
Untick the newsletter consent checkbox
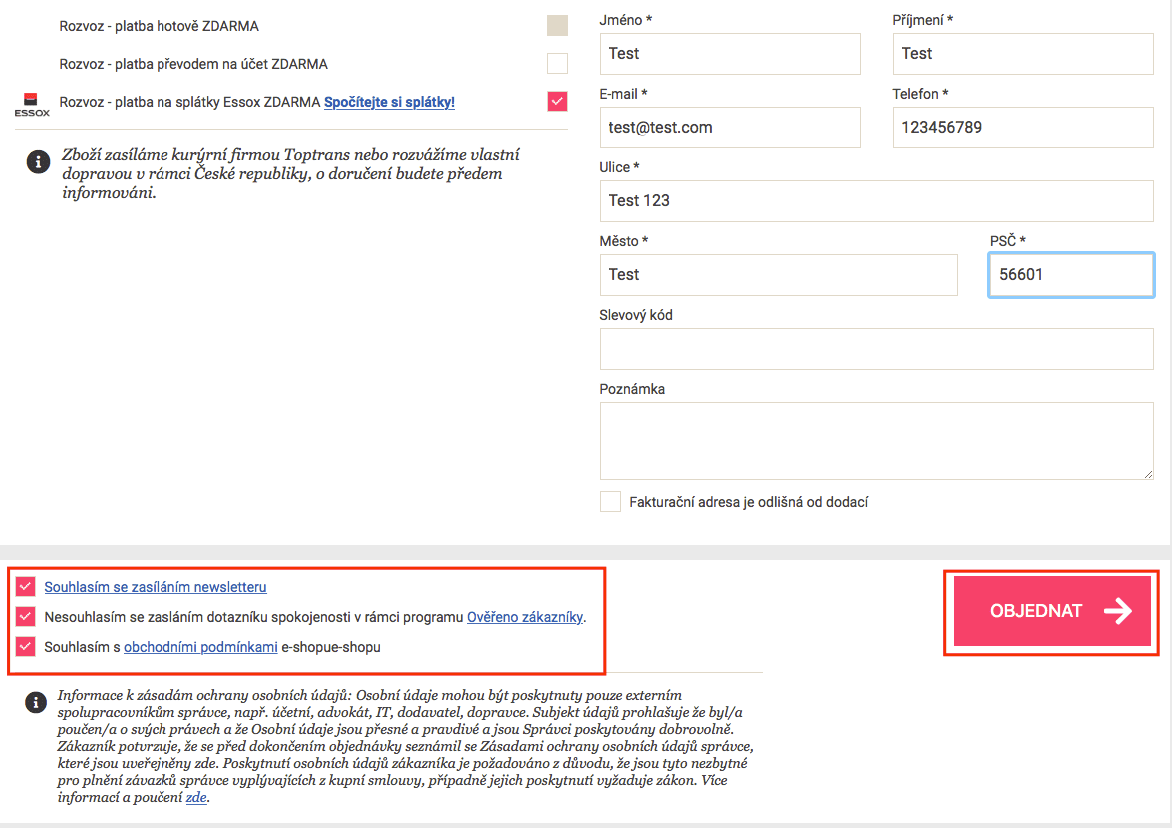[x=26, y=587]
